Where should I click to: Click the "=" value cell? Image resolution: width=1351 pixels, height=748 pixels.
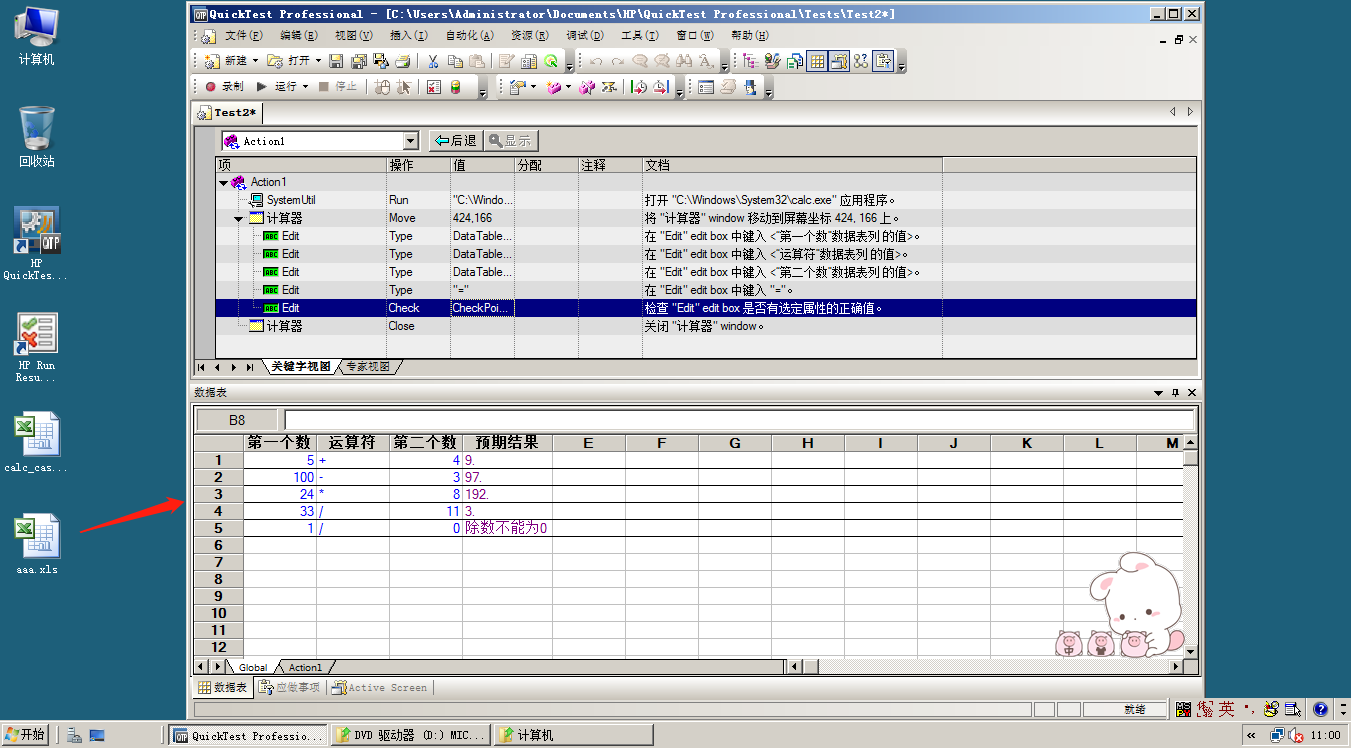(x=482, y=290)
